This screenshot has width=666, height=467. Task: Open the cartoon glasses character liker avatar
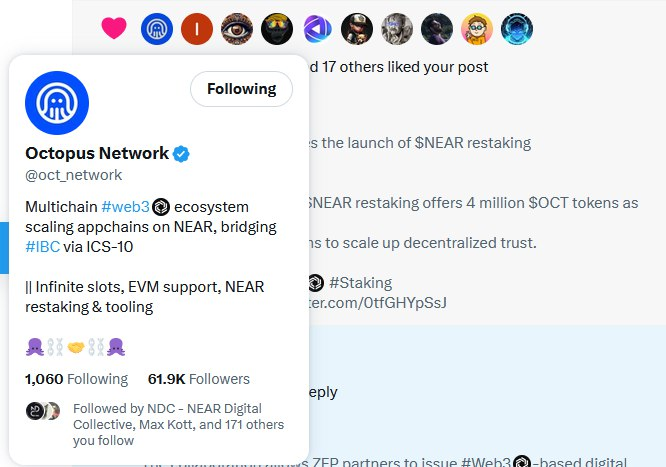coord(477,29)
